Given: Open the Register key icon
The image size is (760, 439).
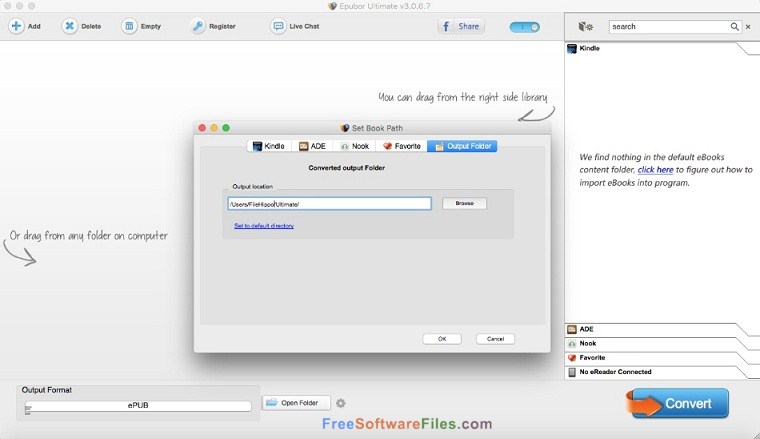Looking at the screenshot, I should click(198, 26).
